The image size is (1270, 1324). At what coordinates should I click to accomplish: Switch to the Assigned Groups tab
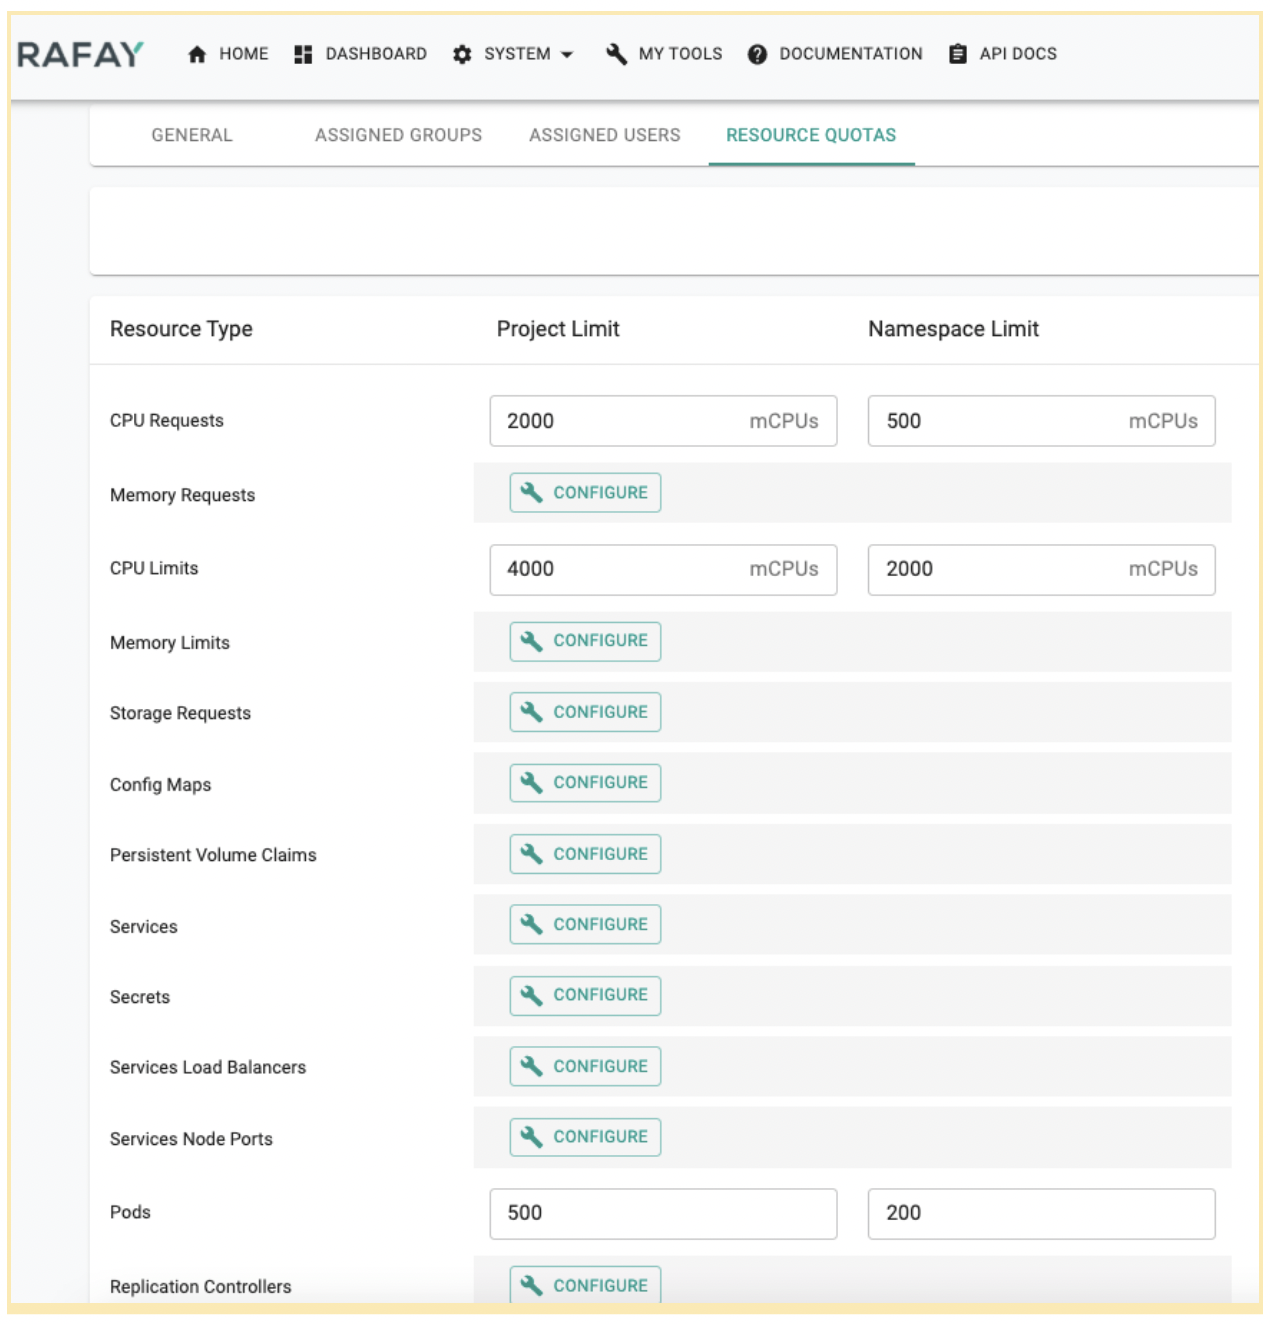pyautogui.click(x=398, y=135)
